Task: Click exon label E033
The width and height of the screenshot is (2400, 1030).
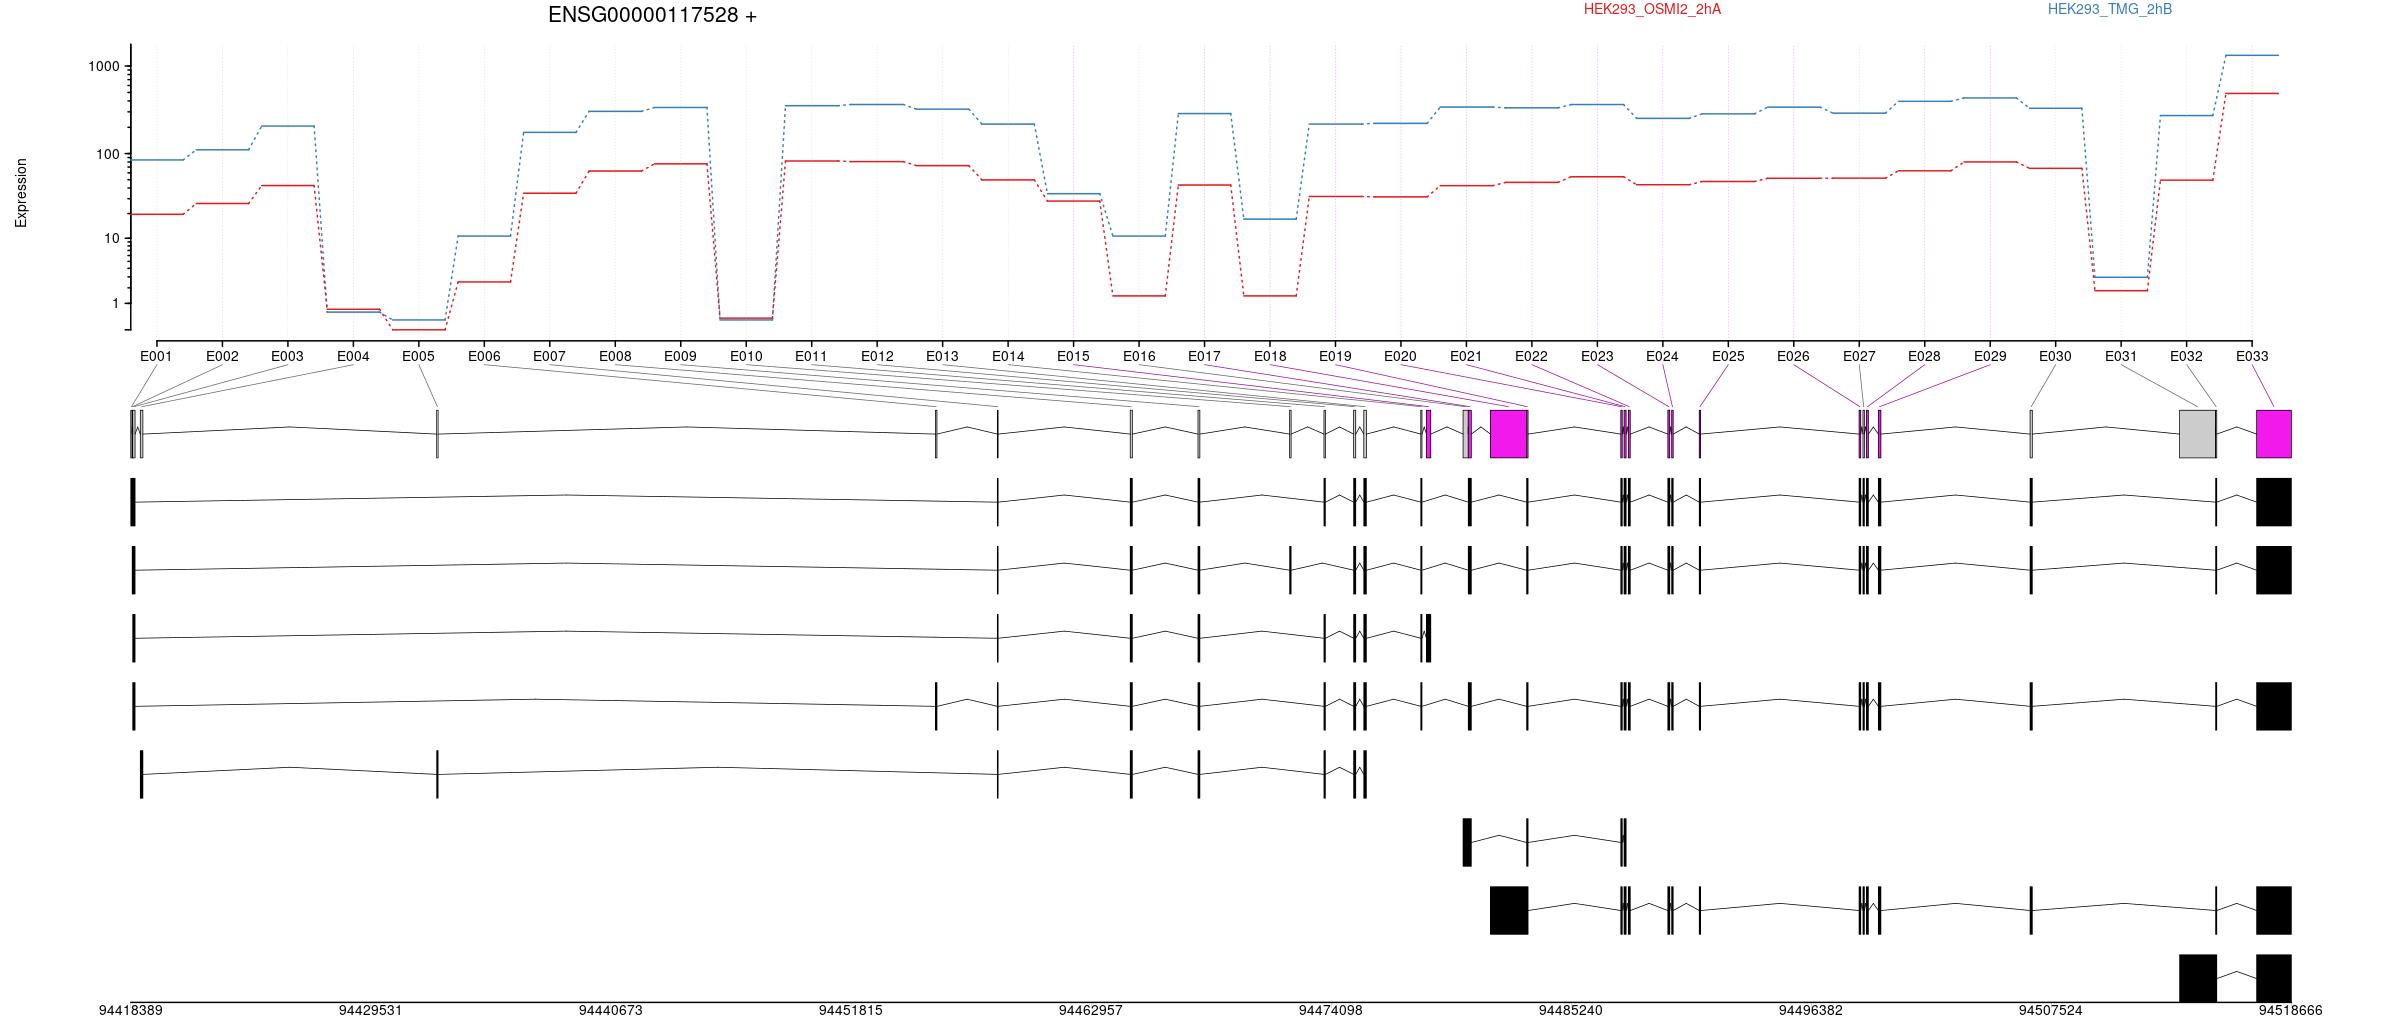Action: click(2252, 356)
